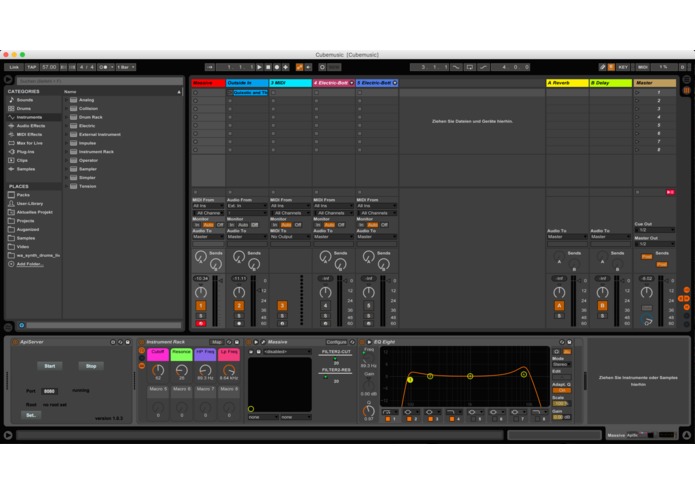Open the first track's MIDI From dropdown
The width and height of the screenshot is (695, 494).
pos(208,206)
